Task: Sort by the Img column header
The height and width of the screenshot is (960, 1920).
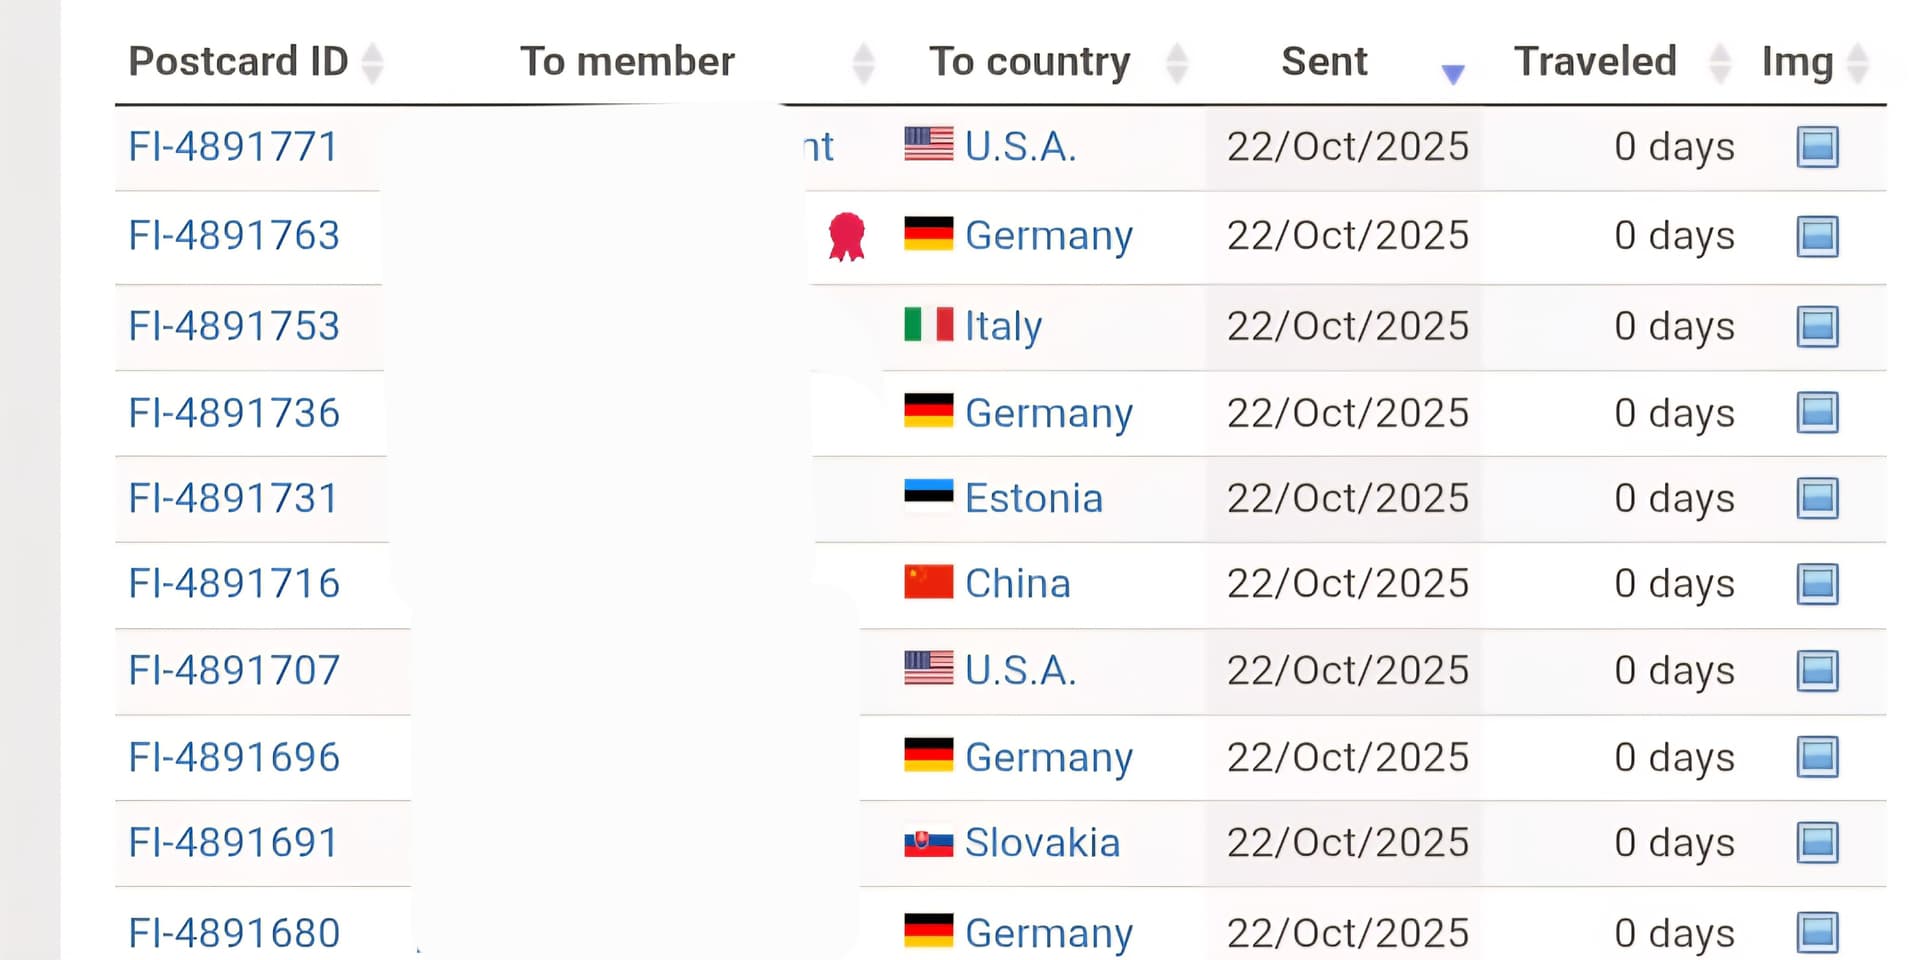Action: pos(1797,62)
